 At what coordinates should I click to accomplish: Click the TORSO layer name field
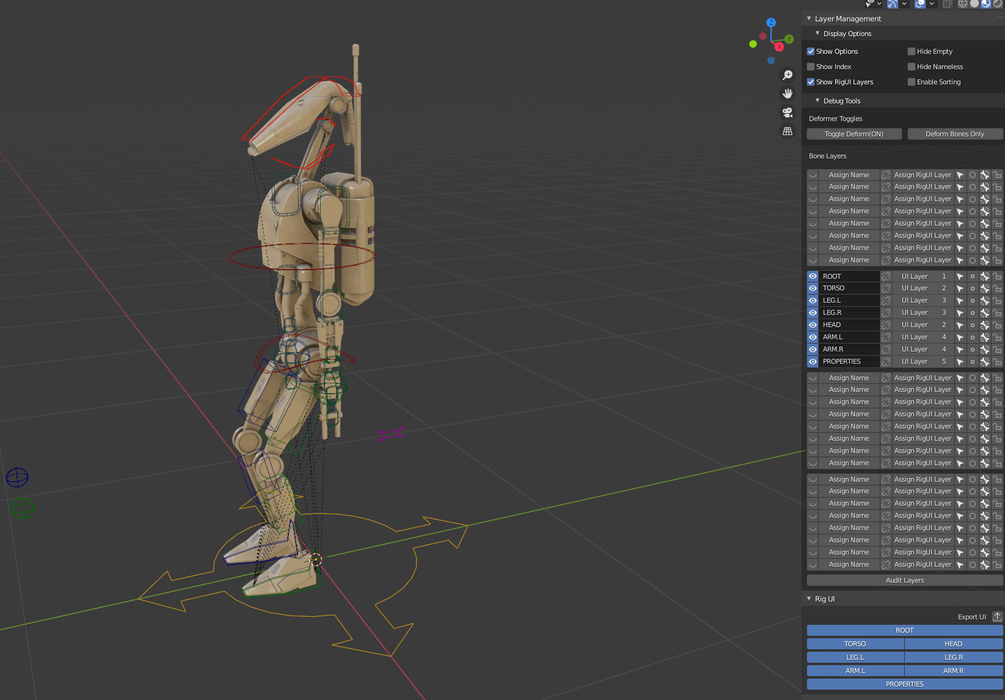point(849,288)
